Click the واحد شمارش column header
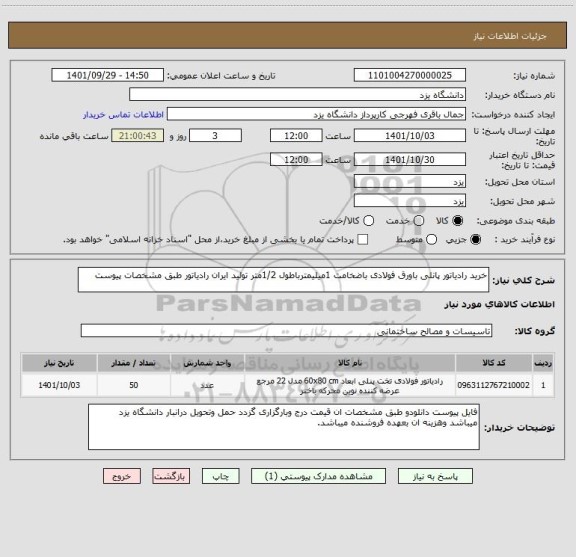The height and width of the screenshot is (557, 576). pos(207,363)
